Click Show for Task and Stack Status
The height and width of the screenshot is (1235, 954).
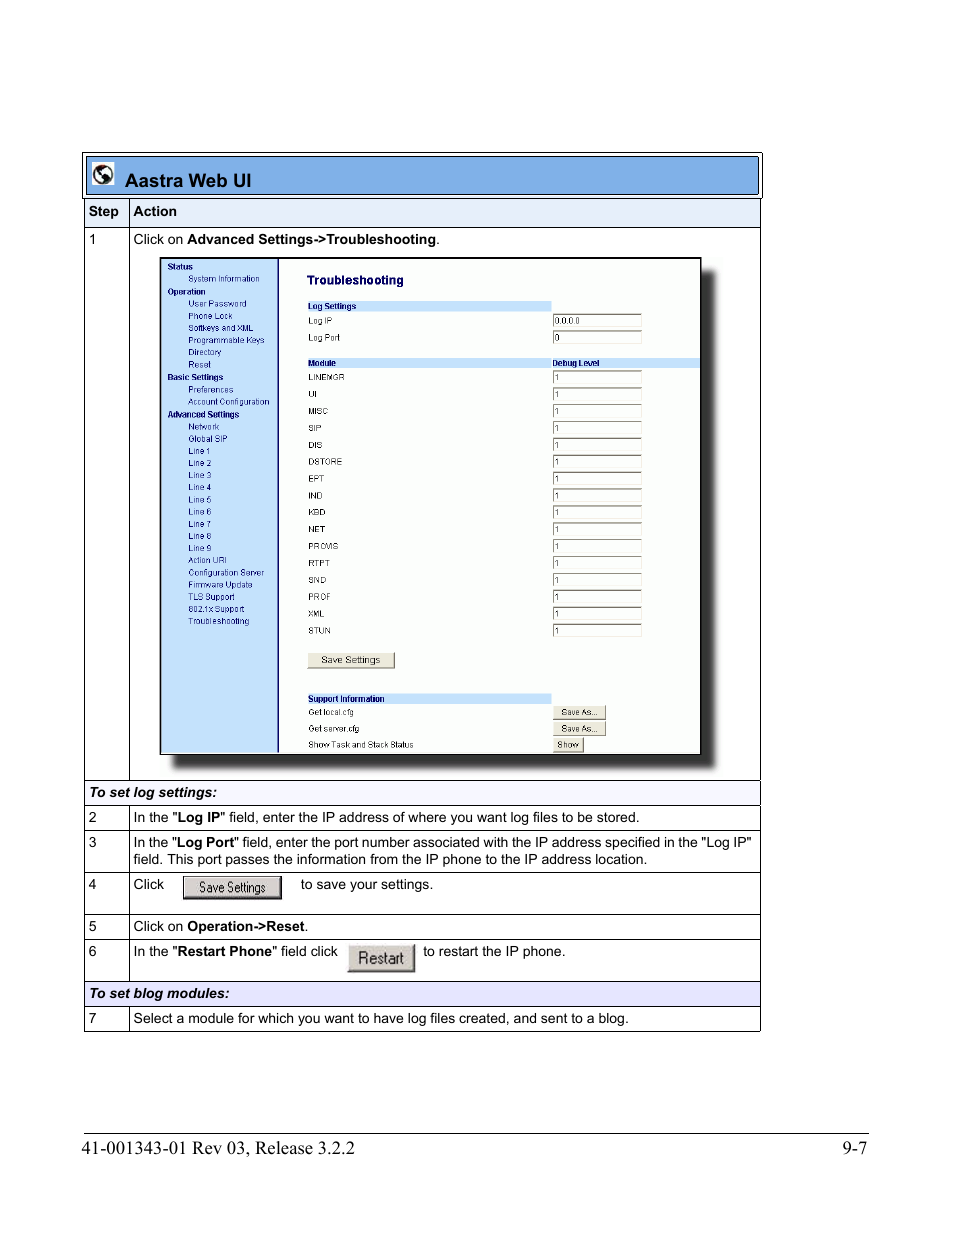pos(568,745)
